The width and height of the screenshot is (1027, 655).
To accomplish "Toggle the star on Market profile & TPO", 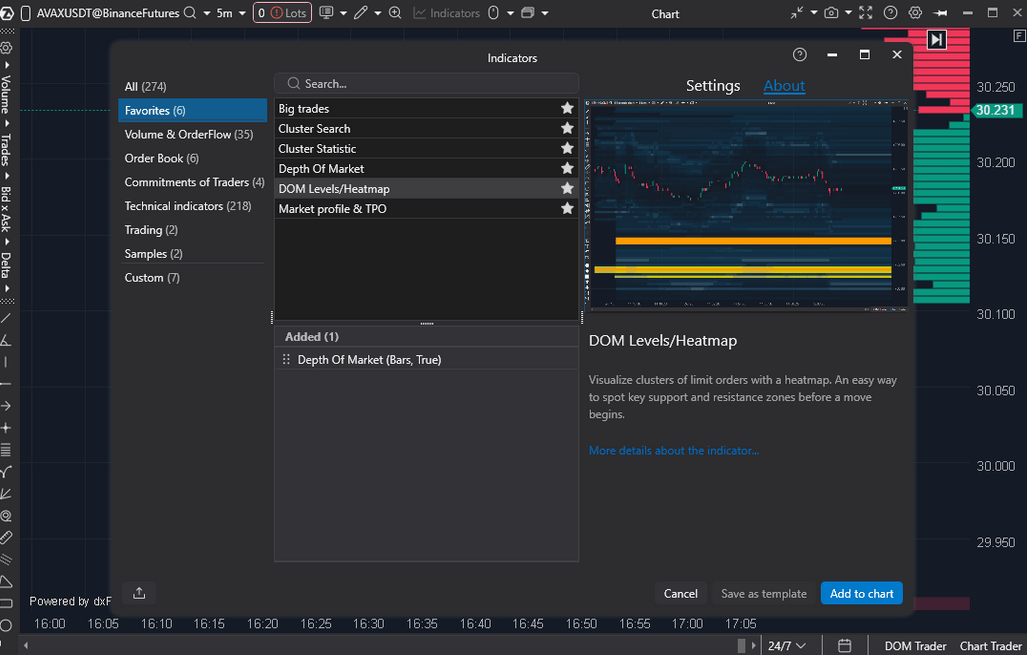I will 567,208.
